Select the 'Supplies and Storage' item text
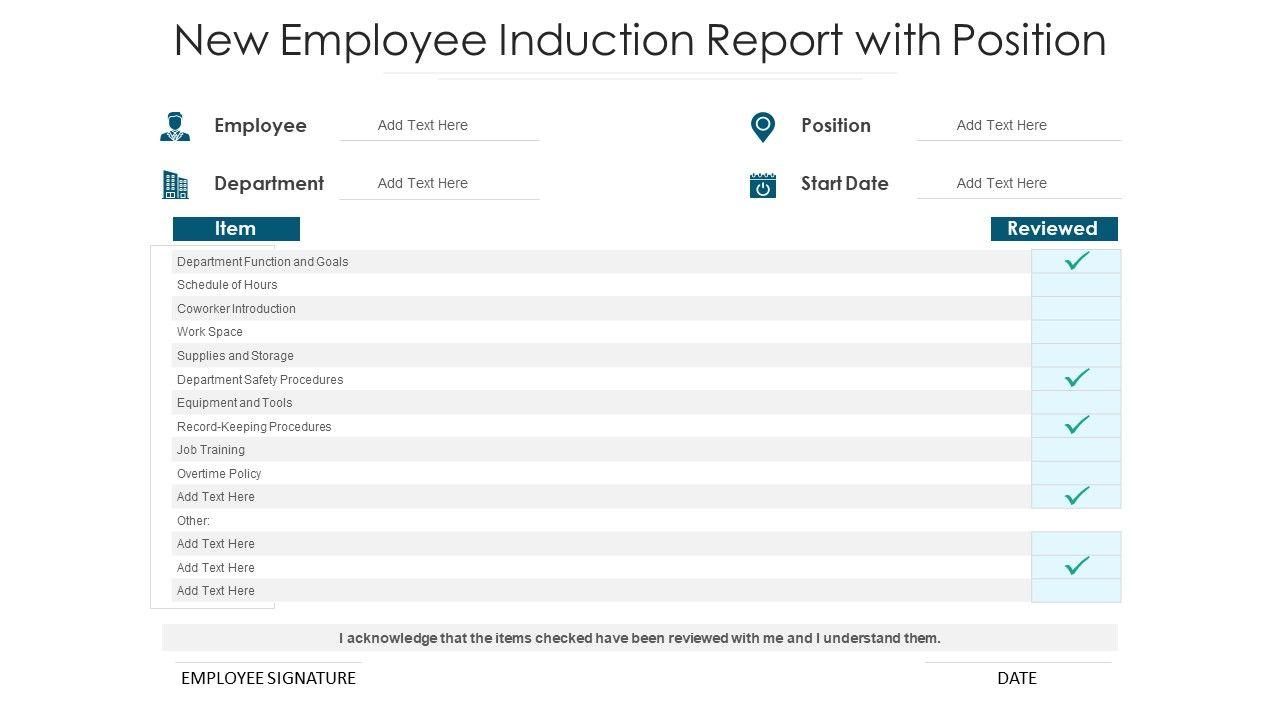Image resolution: width=1280 pixels, height=720 pixels. click(x=235, y=356)
